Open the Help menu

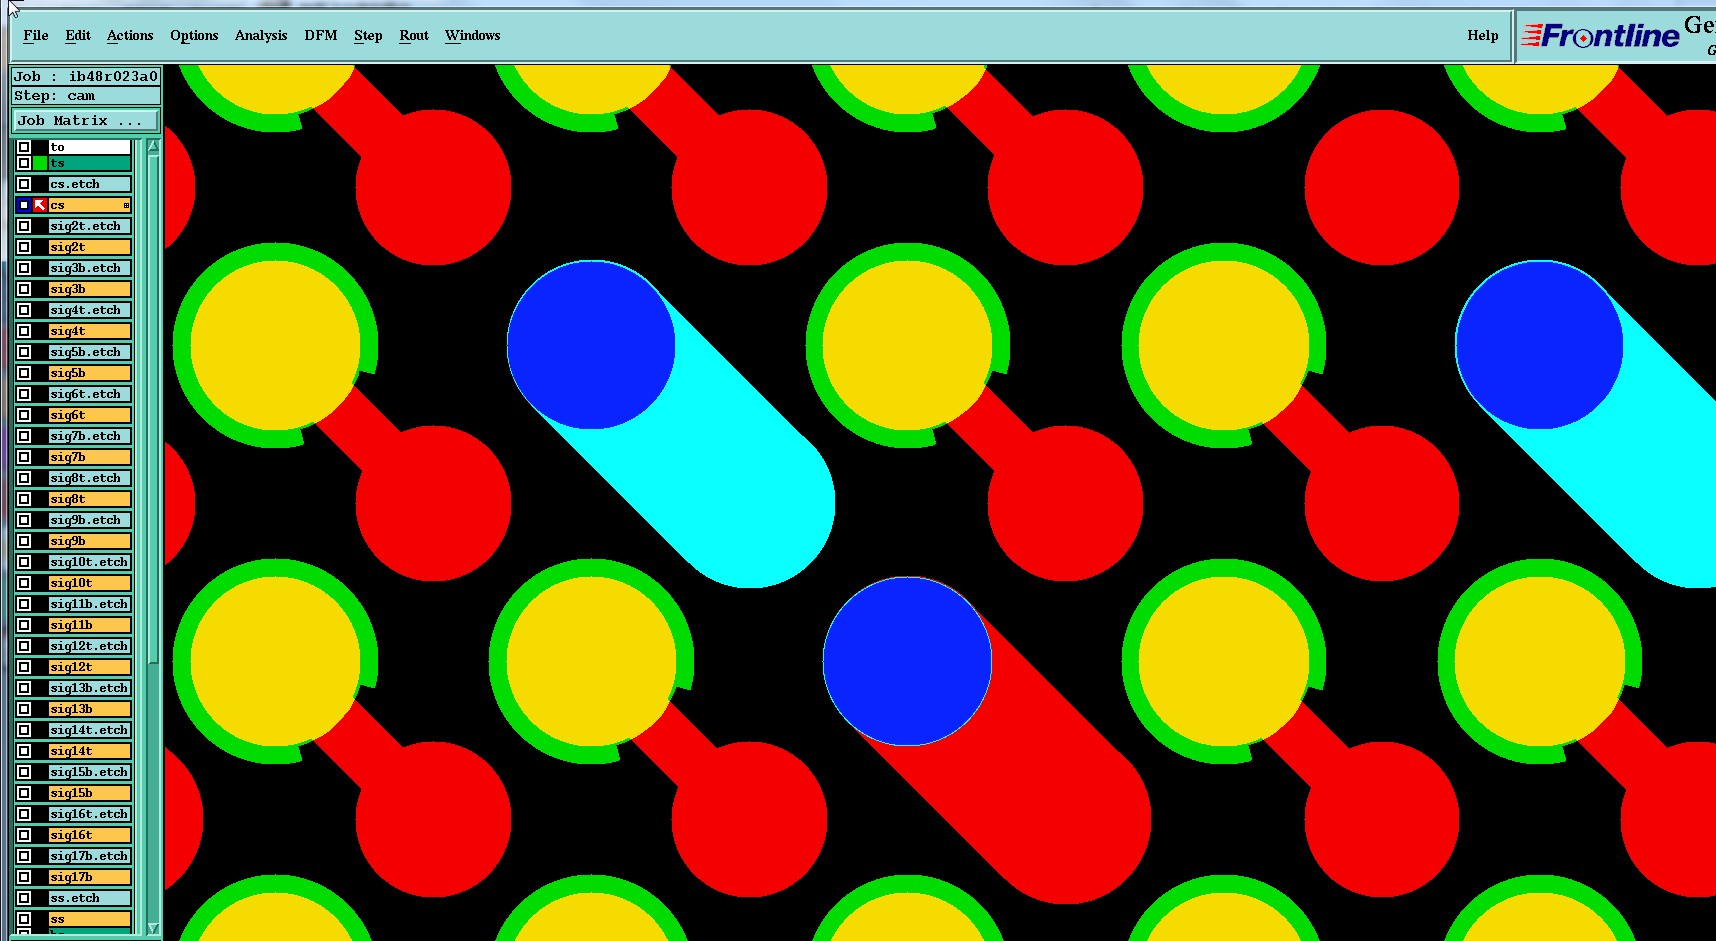pos(1483,35)
